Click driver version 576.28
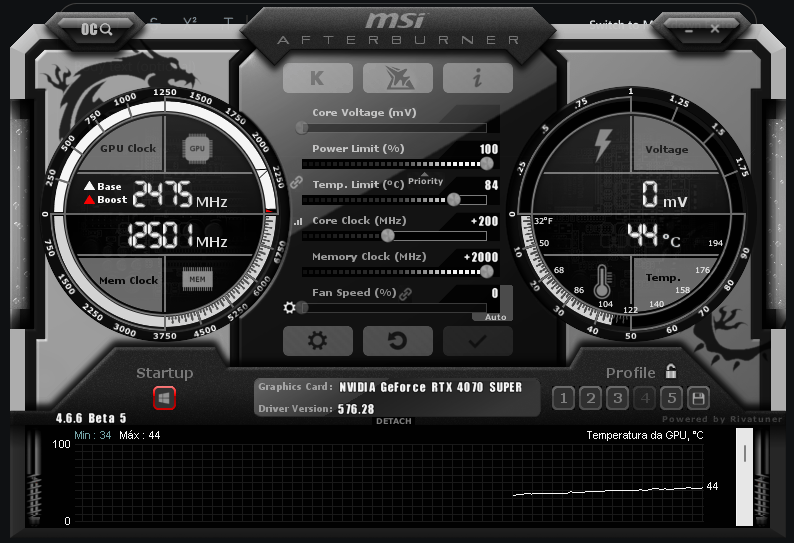Image resolution: width=794 pixels, height=543 pixels. point(356,409)
